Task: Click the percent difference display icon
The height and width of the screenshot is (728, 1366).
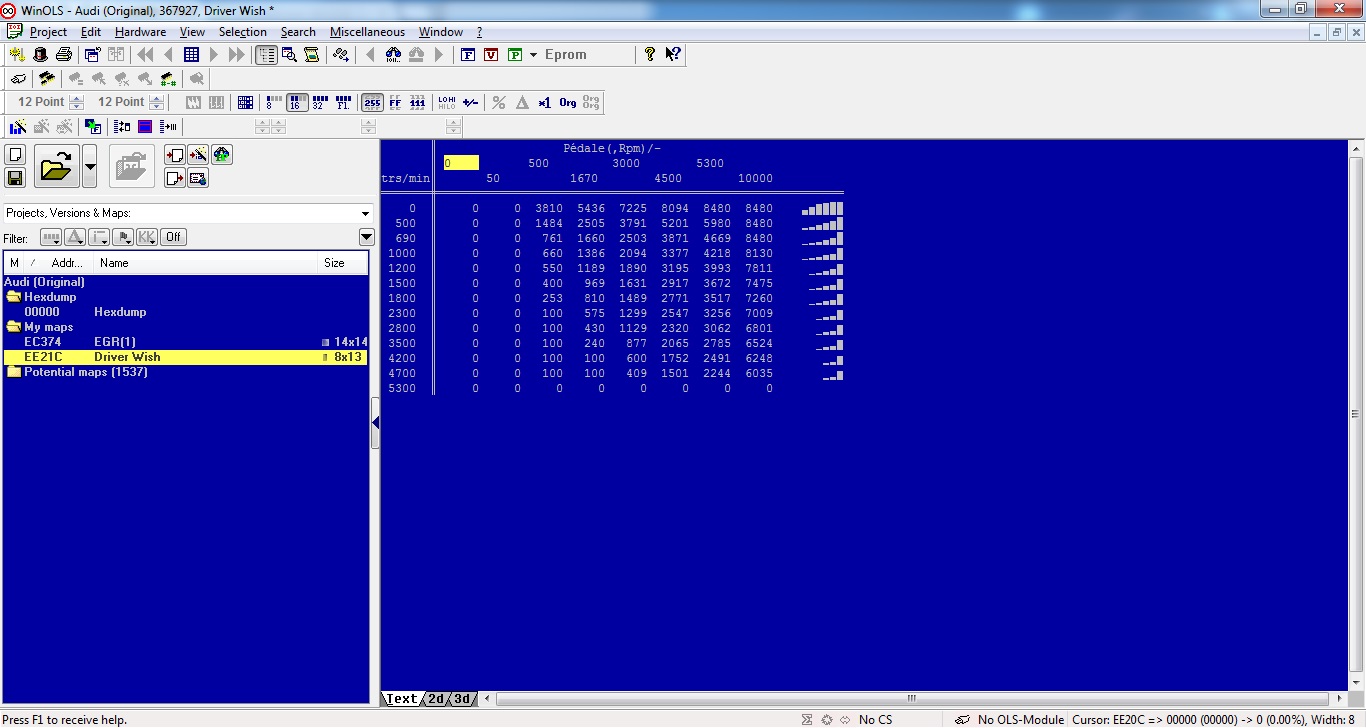Action: point(498,102)
